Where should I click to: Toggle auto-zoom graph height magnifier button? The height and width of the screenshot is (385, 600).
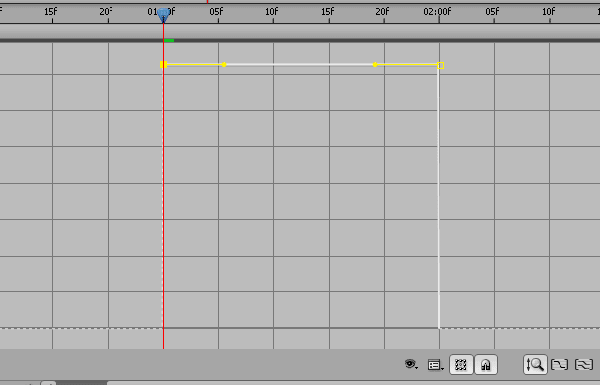(x=535, y=364)
